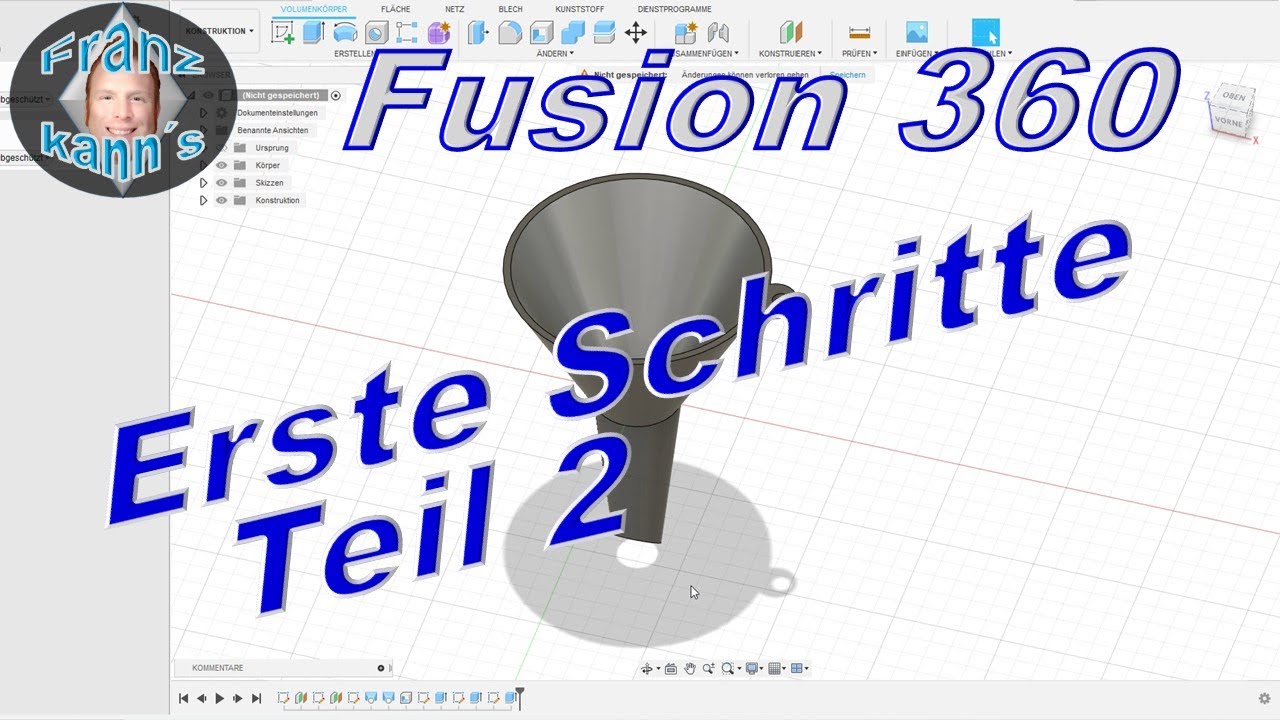Image resolution: width=1280 pixels, height=720 pixels.
Task: Open the KONSTRUIEREN dropdown menu
Action: [790, 53]
